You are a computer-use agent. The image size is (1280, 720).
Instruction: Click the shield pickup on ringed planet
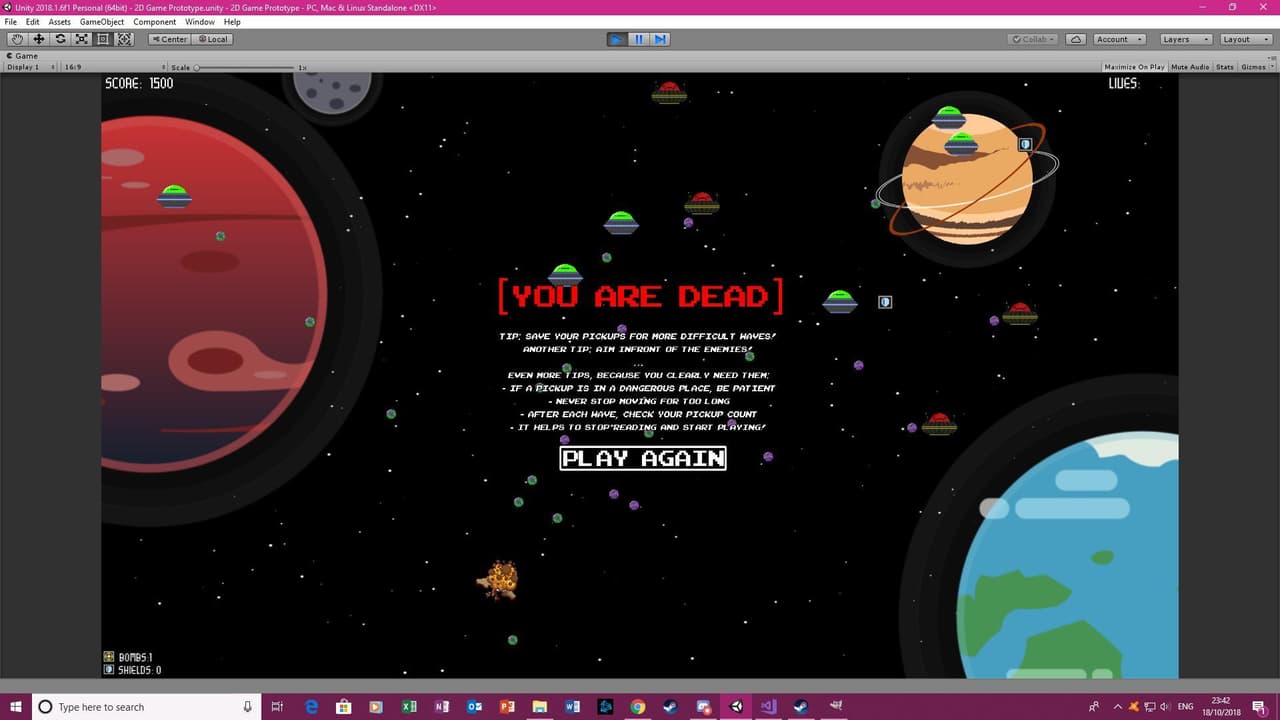click(x=1025, y=144)
